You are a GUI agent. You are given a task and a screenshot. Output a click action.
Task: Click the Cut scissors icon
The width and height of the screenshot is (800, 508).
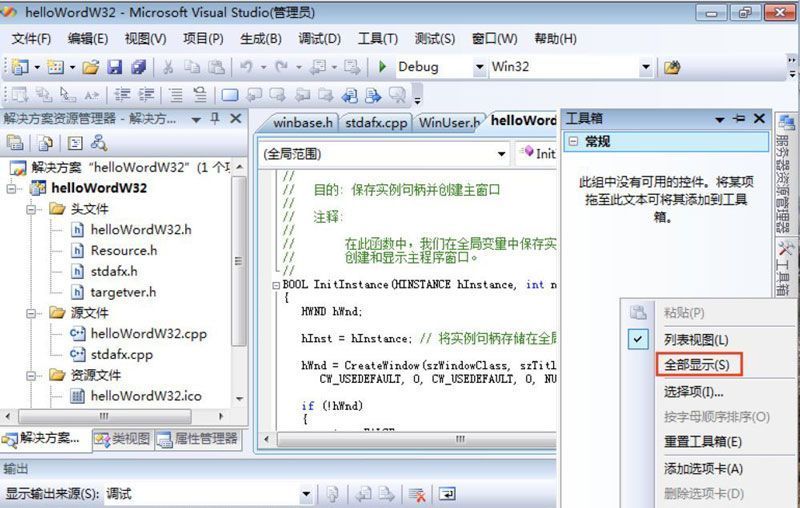point(168,67)
